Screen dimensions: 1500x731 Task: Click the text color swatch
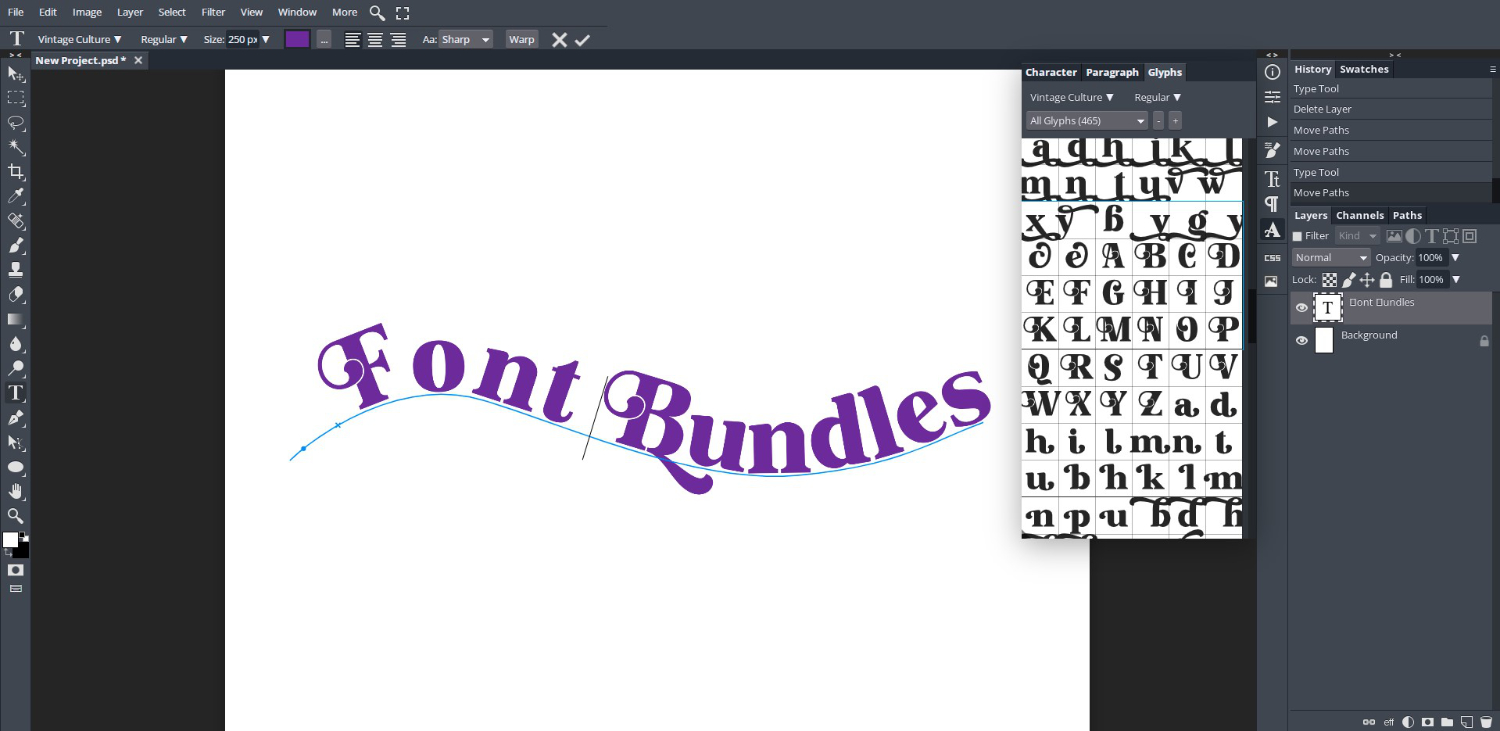[x=297, y=39]
